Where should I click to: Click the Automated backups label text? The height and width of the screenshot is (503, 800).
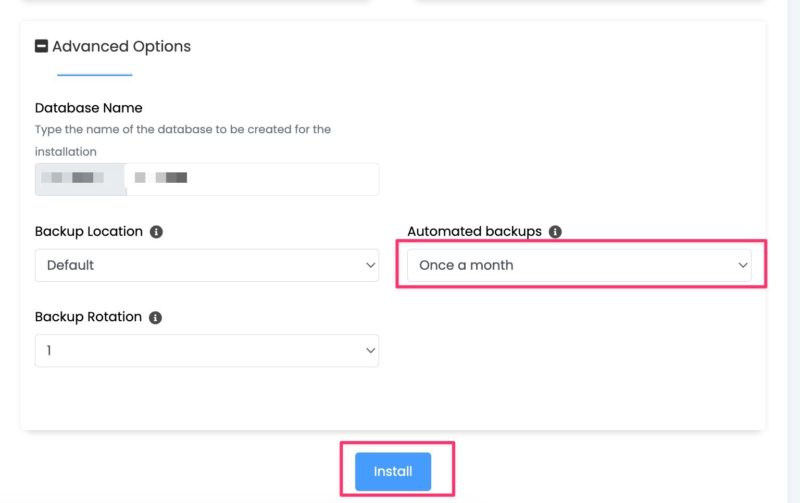click(474, 232)
